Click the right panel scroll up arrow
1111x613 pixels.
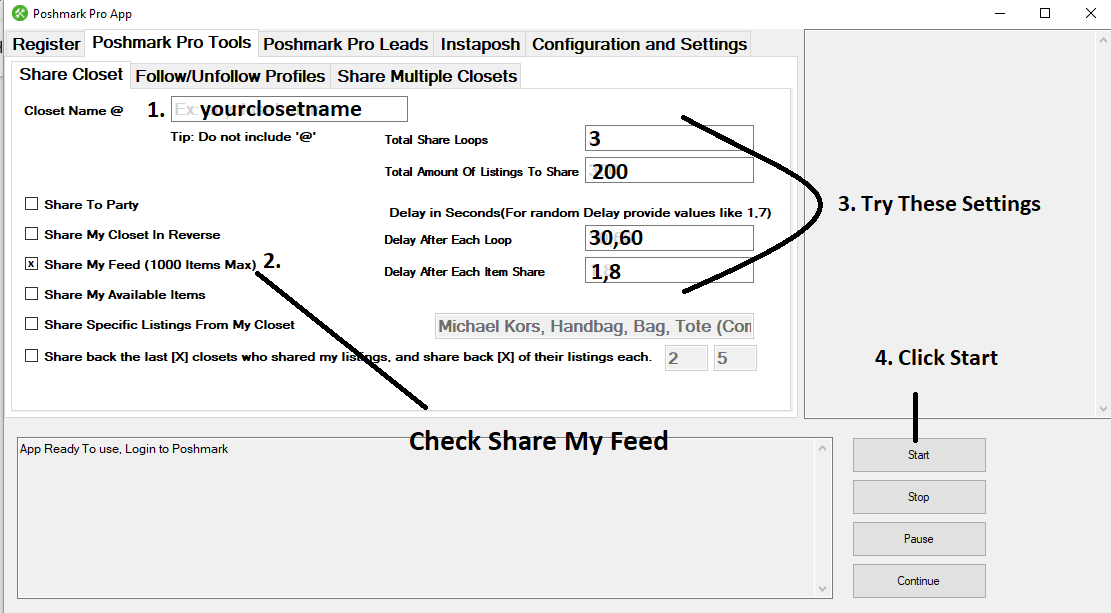pyautogui.click(x=1103, y=40)
